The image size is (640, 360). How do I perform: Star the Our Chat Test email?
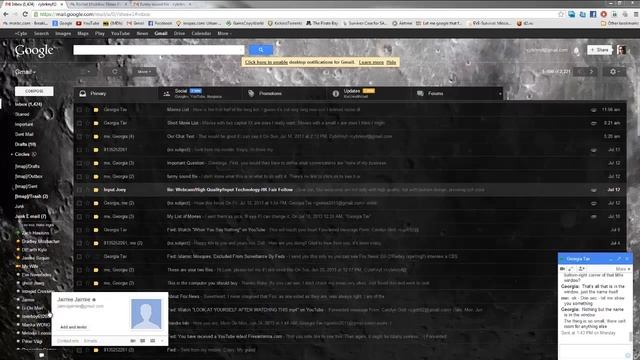87,136
